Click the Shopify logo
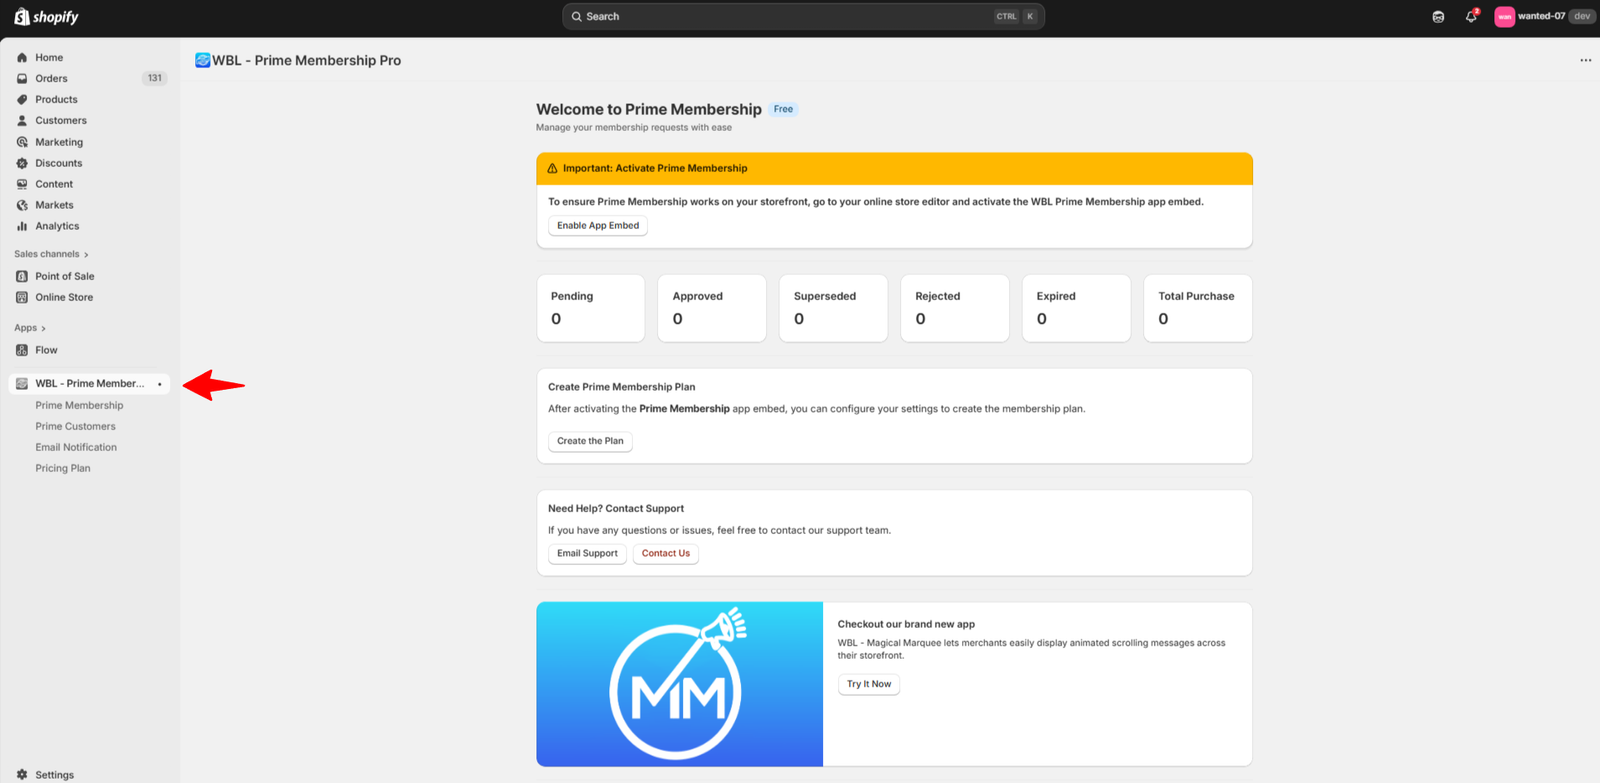This screenshot has height=783, width=1600. 46,17
